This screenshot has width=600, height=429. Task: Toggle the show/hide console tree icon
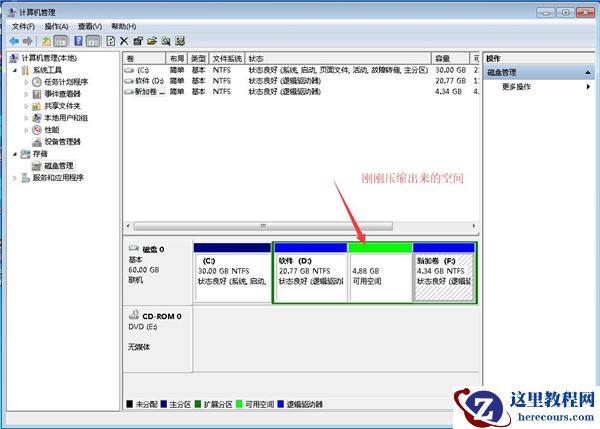[x=61, y=41]
